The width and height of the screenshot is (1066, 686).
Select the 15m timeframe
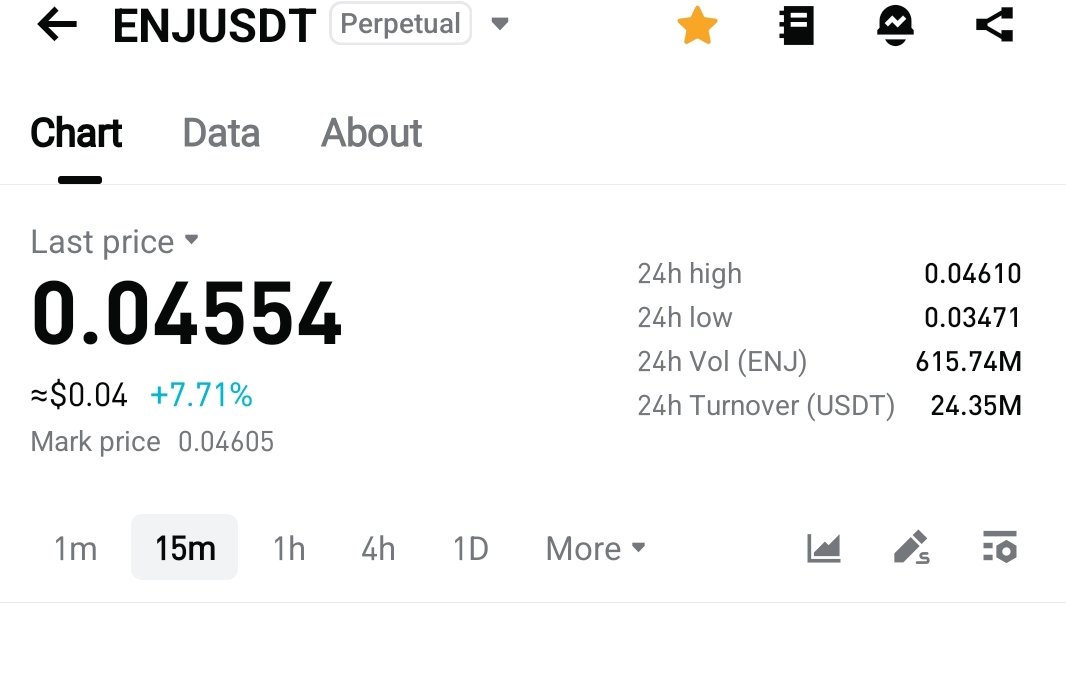(185, 548)
